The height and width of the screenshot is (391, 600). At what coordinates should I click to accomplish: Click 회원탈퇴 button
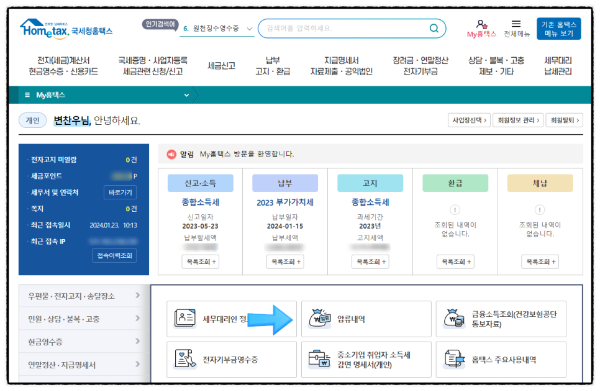point(564,120)
